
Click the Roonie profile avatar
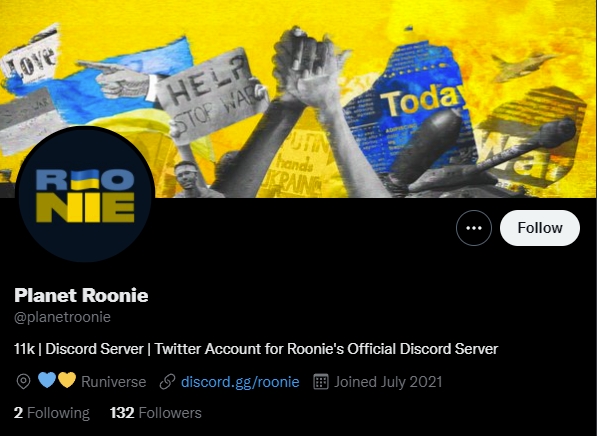[x=85, y=194]
